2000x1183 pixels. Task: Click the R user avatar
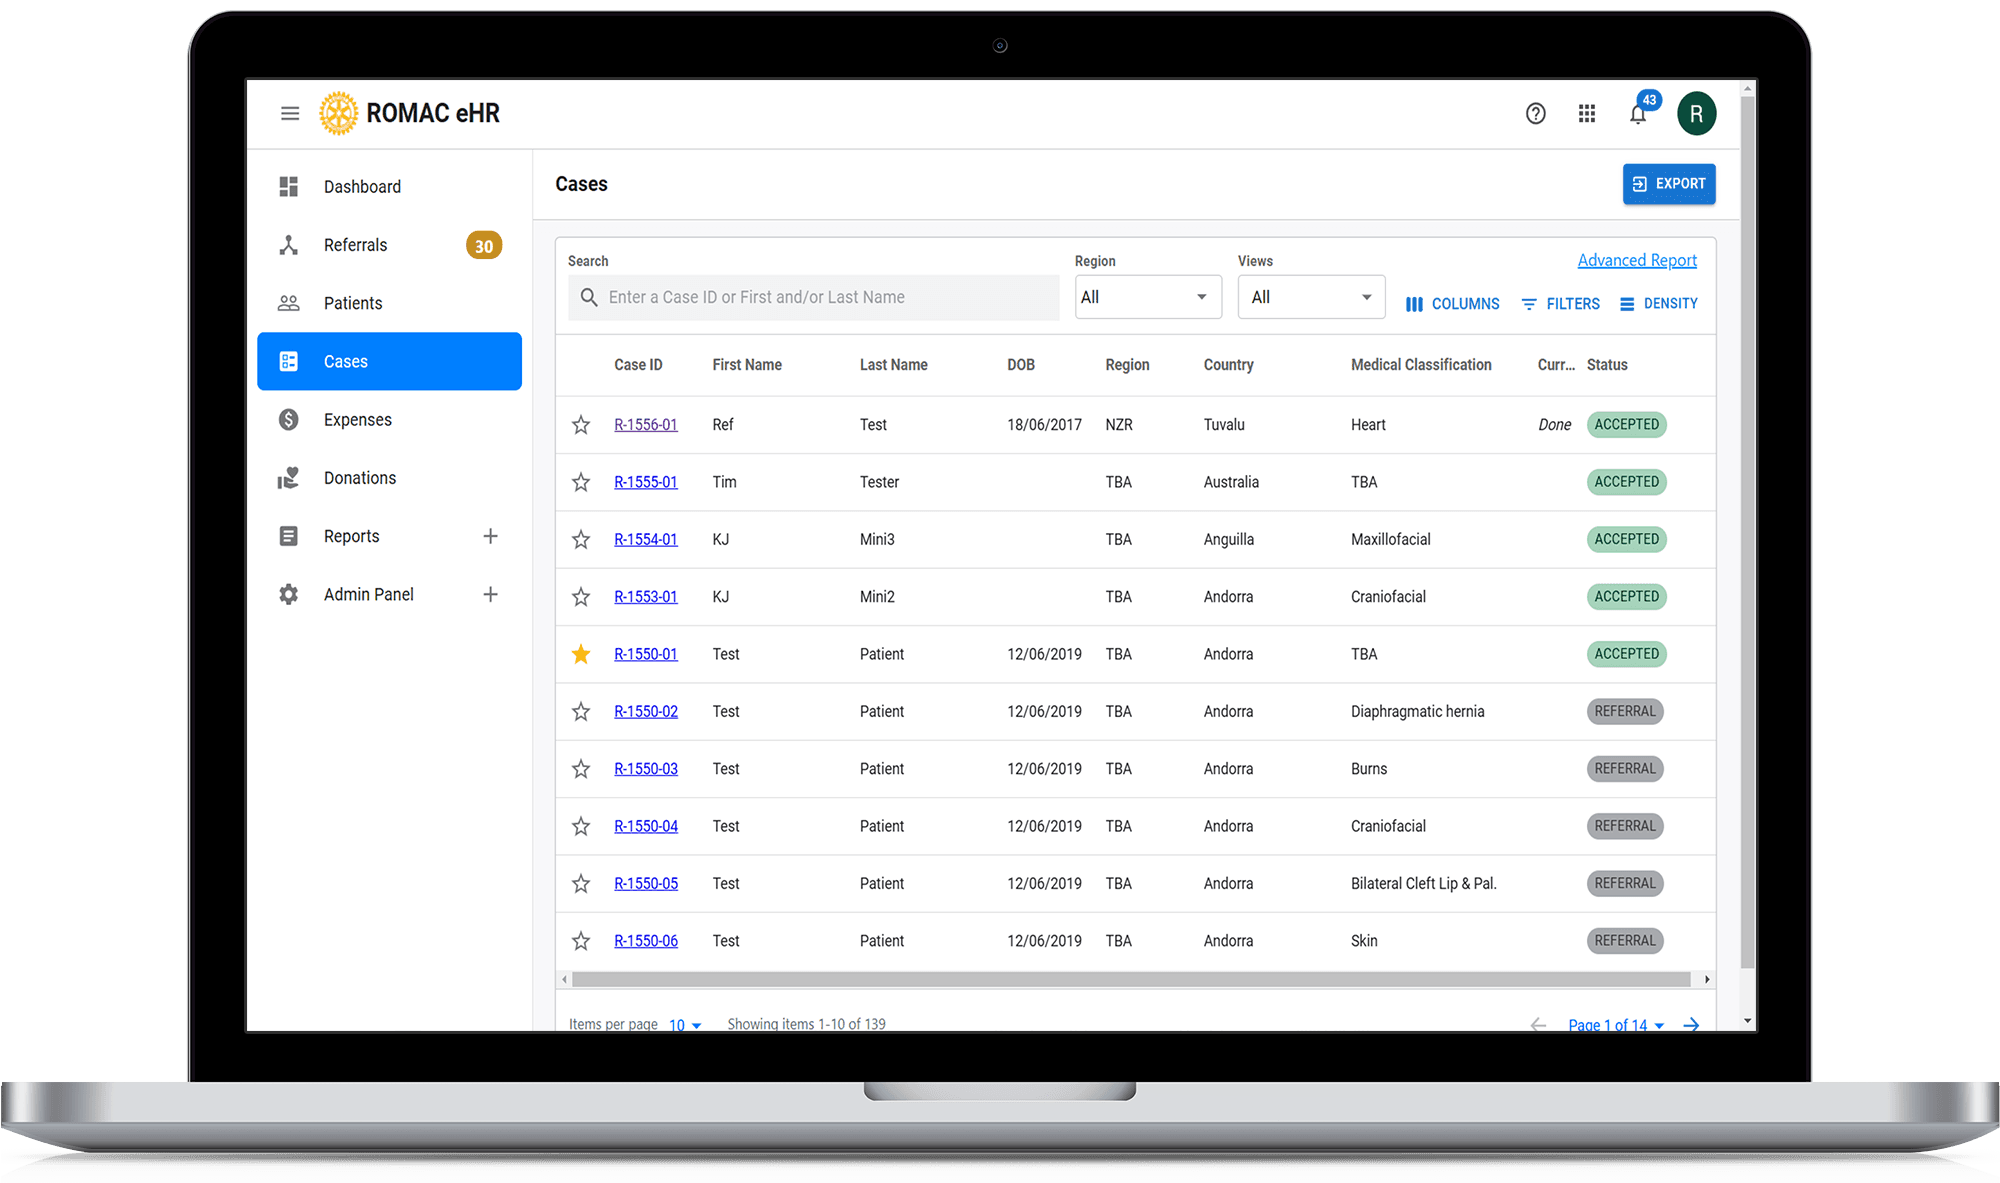[1696, 114]
